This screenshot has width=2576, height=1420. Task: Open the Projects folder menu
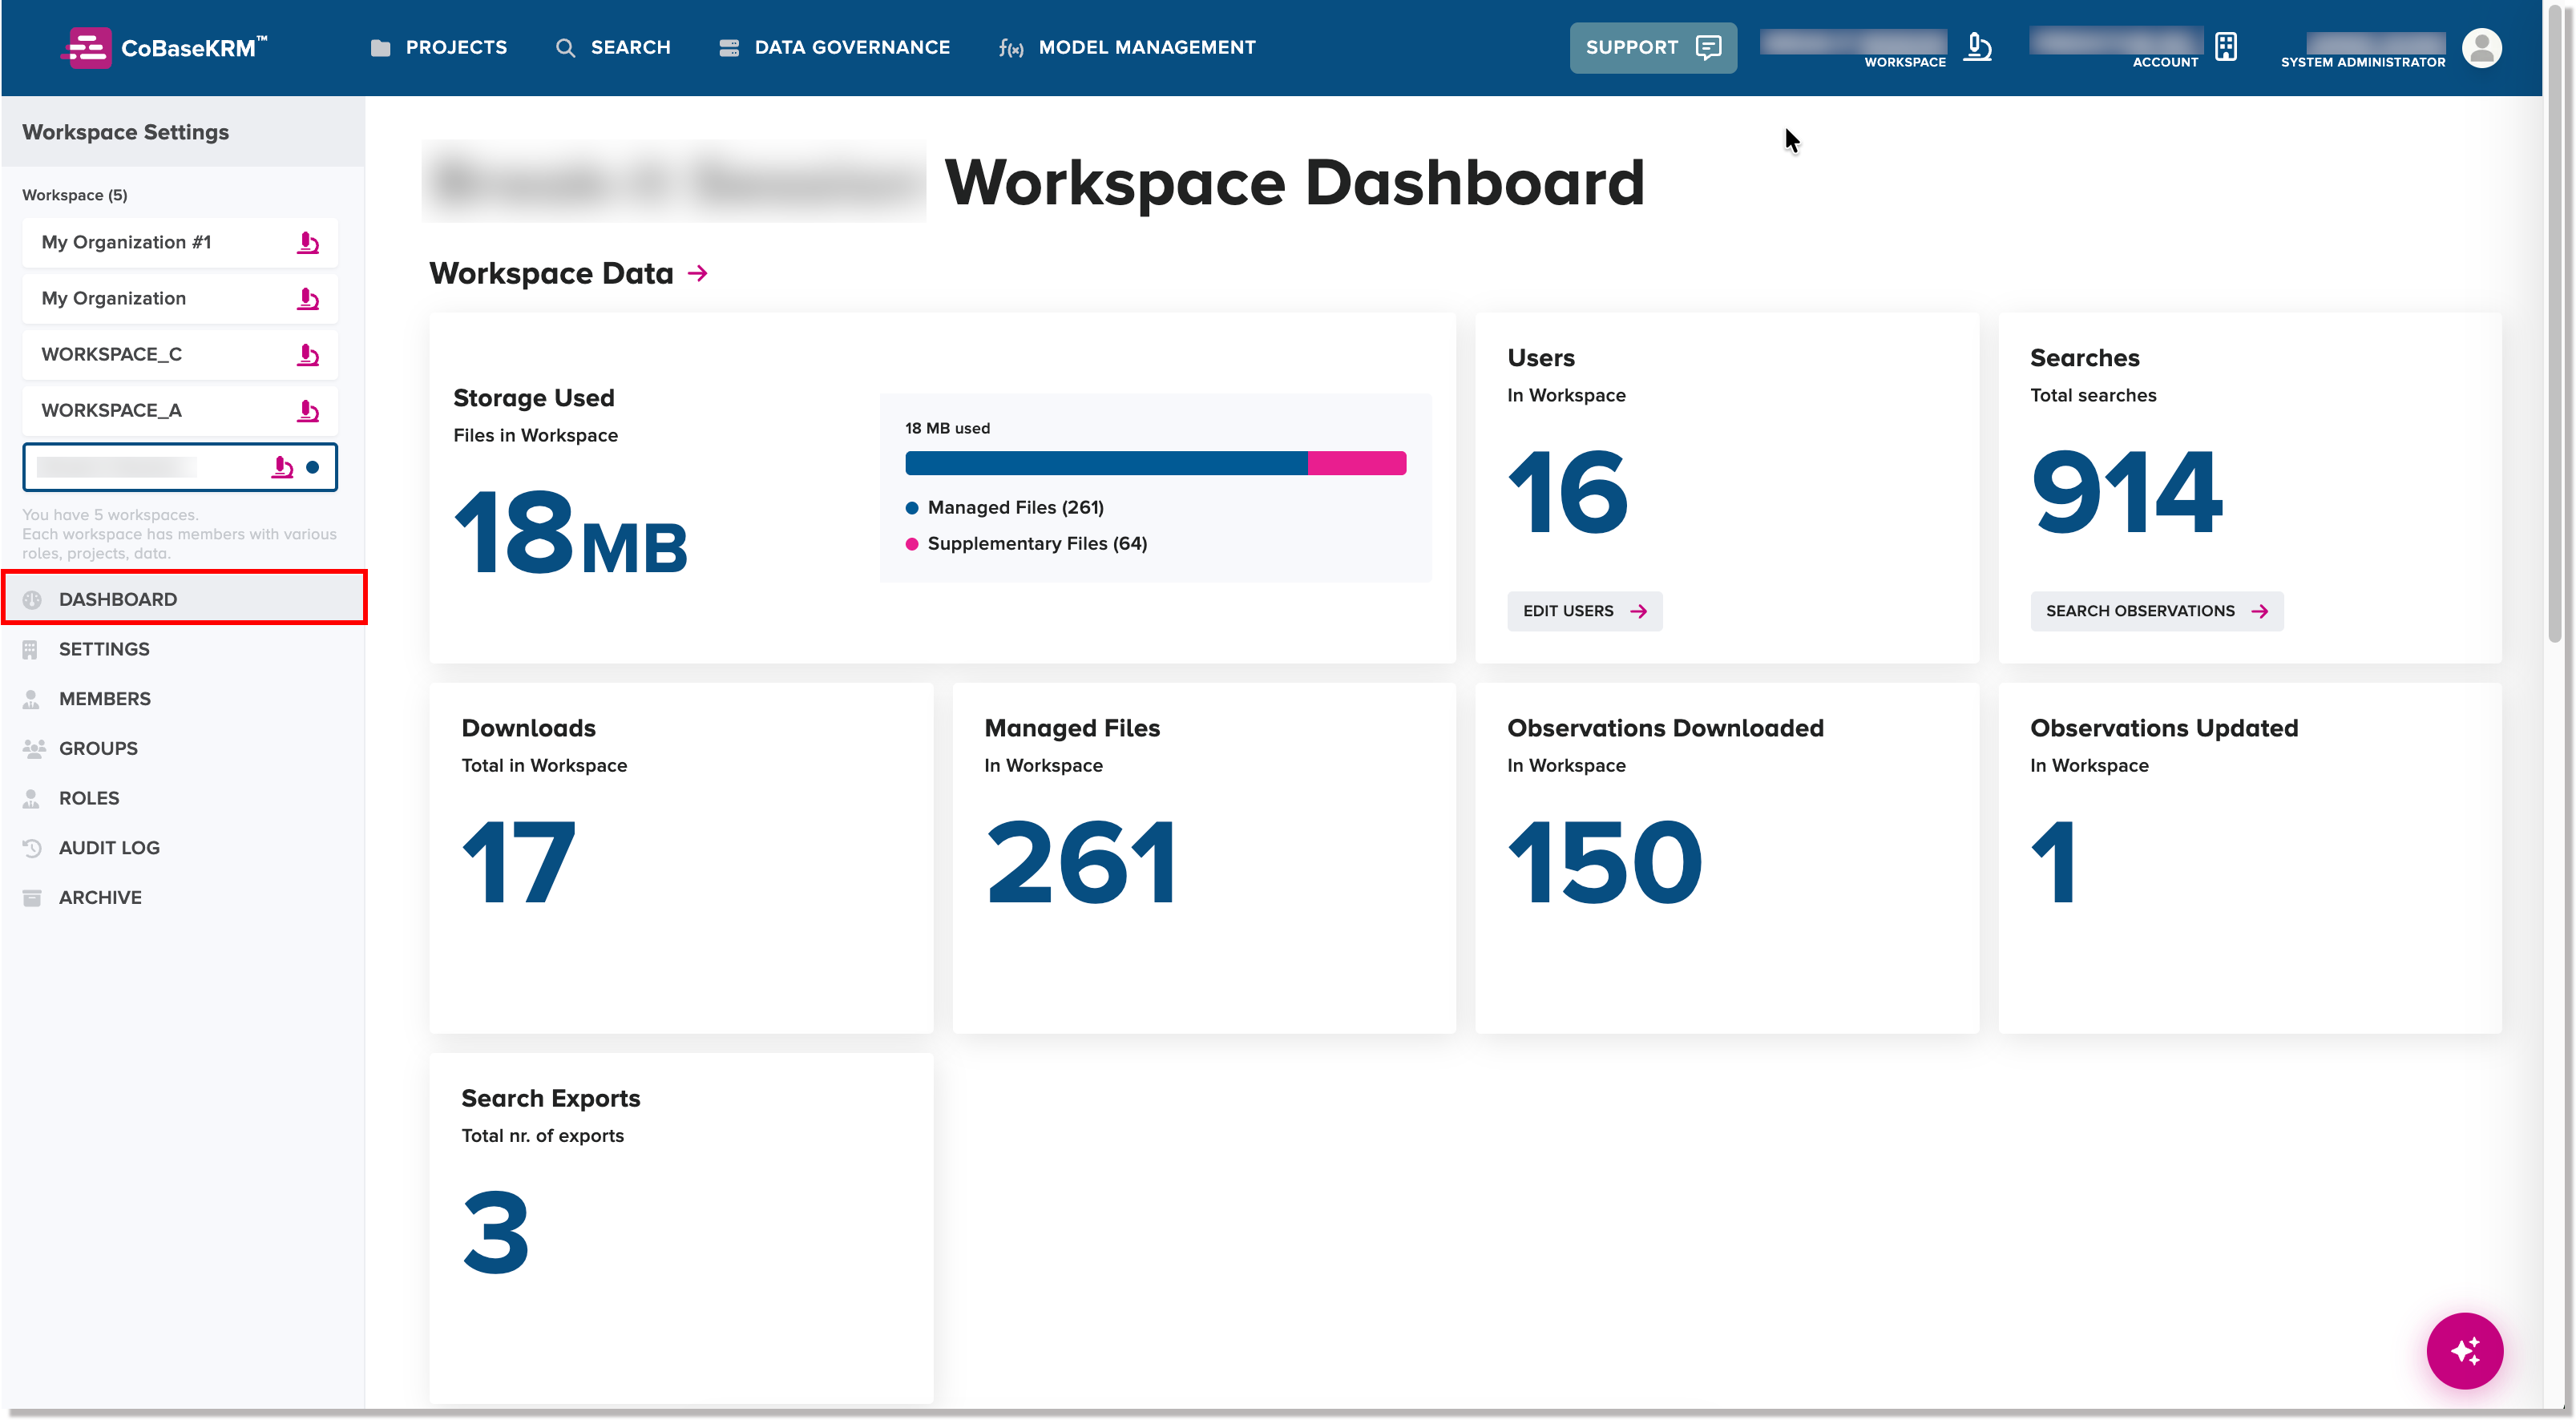point(438,47)
